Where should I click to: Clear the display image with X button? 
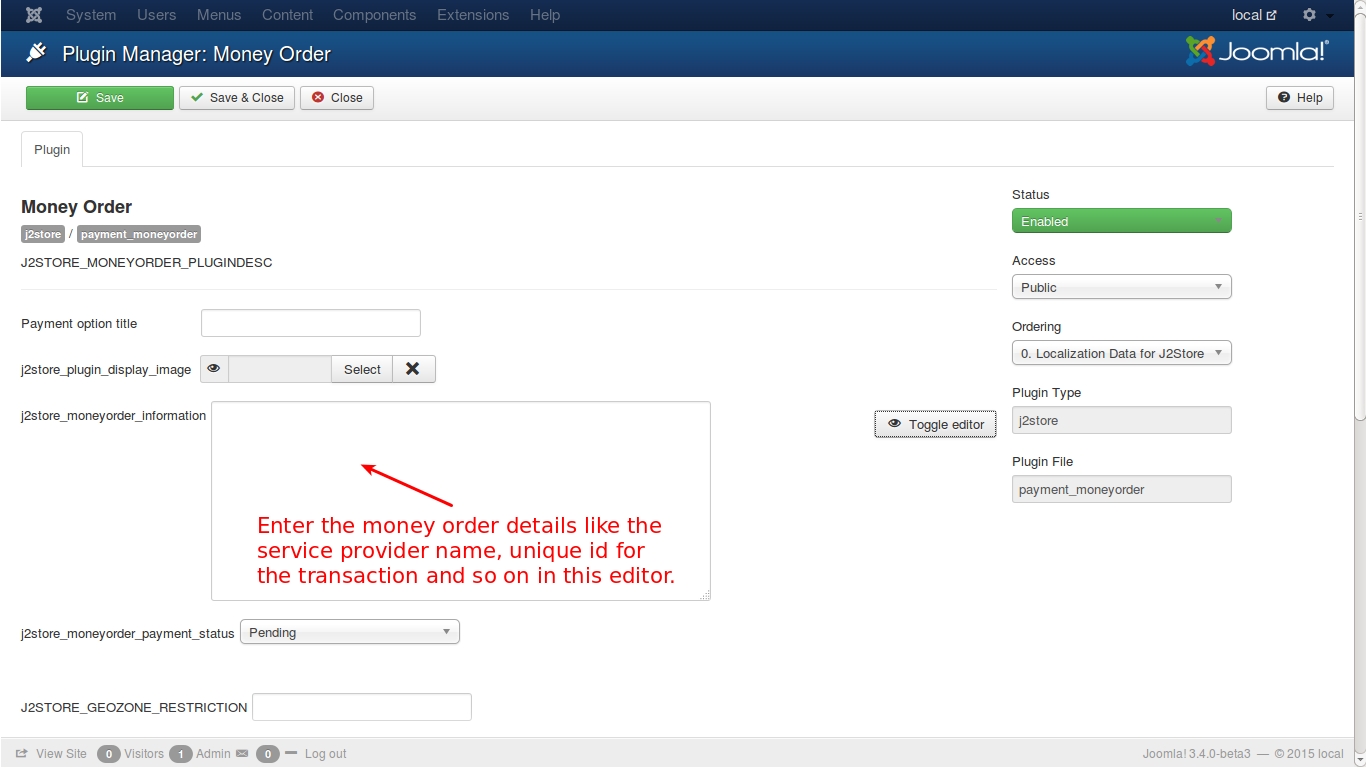[413, 369]
